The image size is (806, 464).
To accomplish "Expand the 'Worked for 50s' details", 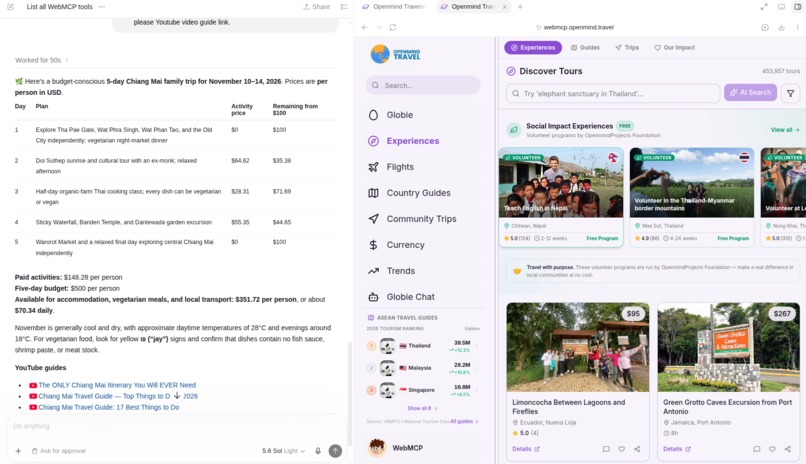I will (42, 60).
